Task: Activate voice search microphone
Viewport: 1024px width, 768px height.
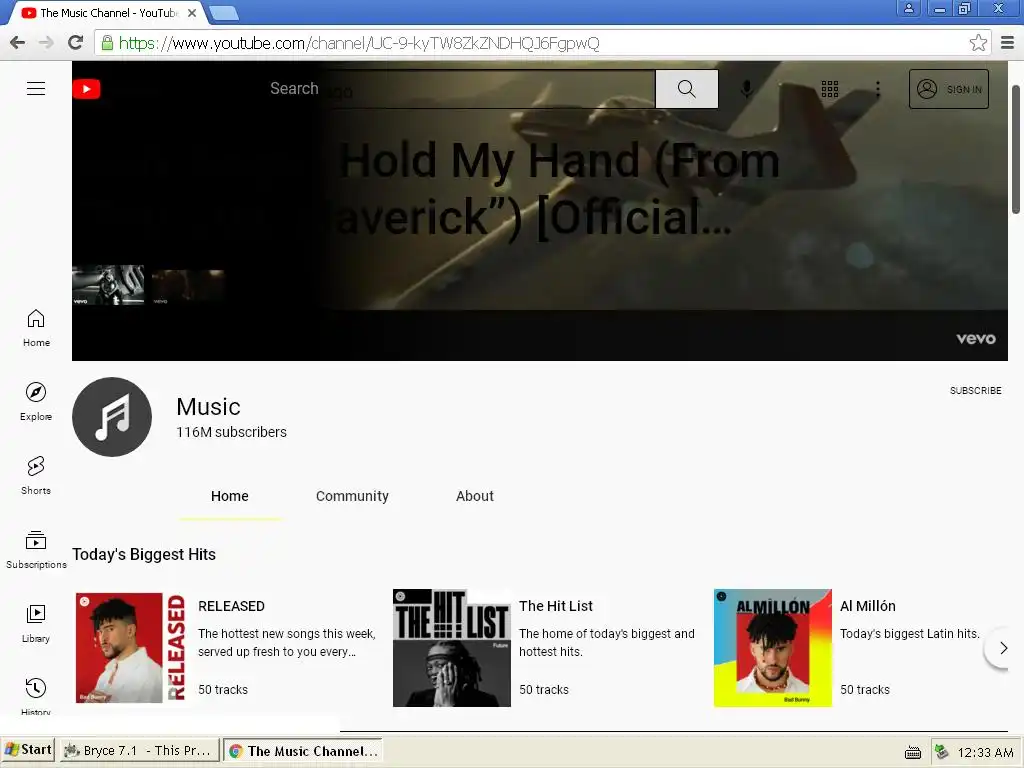Action: (746, 89)
